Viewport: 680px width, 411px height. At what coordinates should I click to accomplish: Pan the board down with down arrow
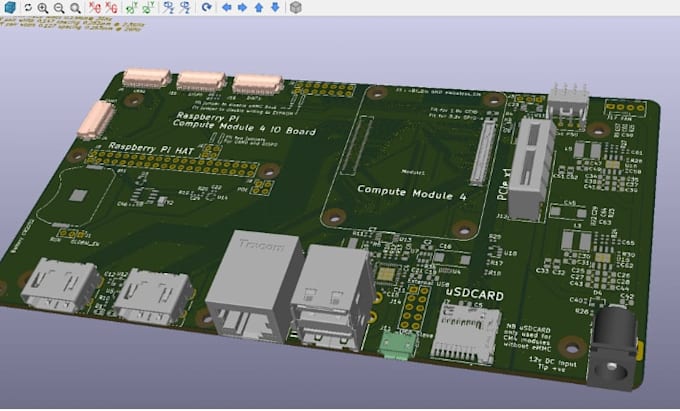coord(275,7)
